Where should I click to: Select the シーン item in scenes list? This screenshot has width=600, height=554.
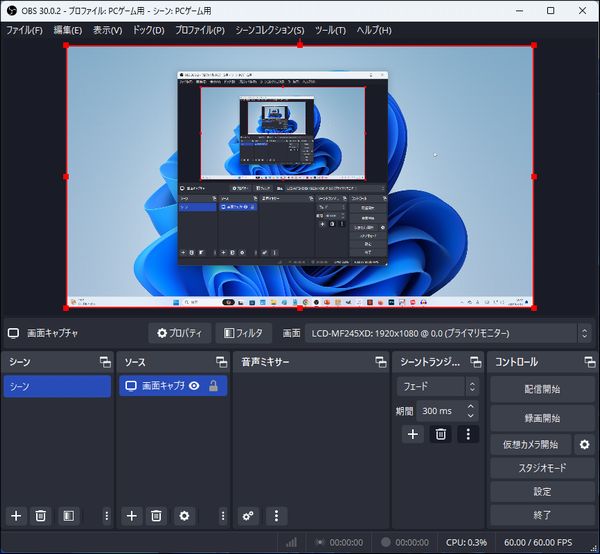click(57, 386)
